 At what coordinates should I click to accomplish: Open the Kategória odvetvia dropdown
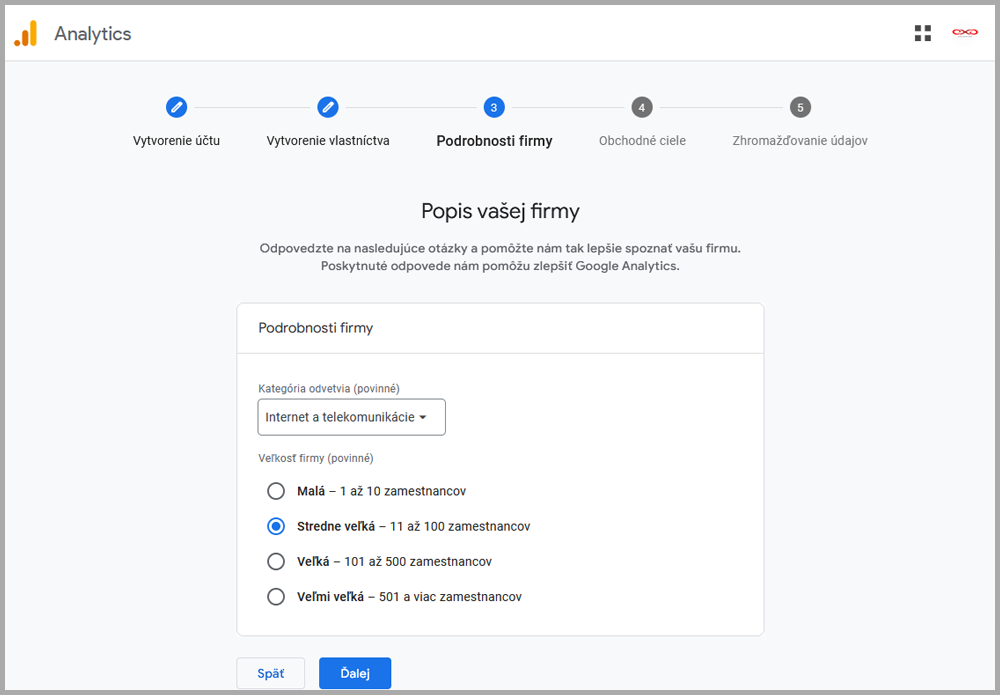pos(351,417)
